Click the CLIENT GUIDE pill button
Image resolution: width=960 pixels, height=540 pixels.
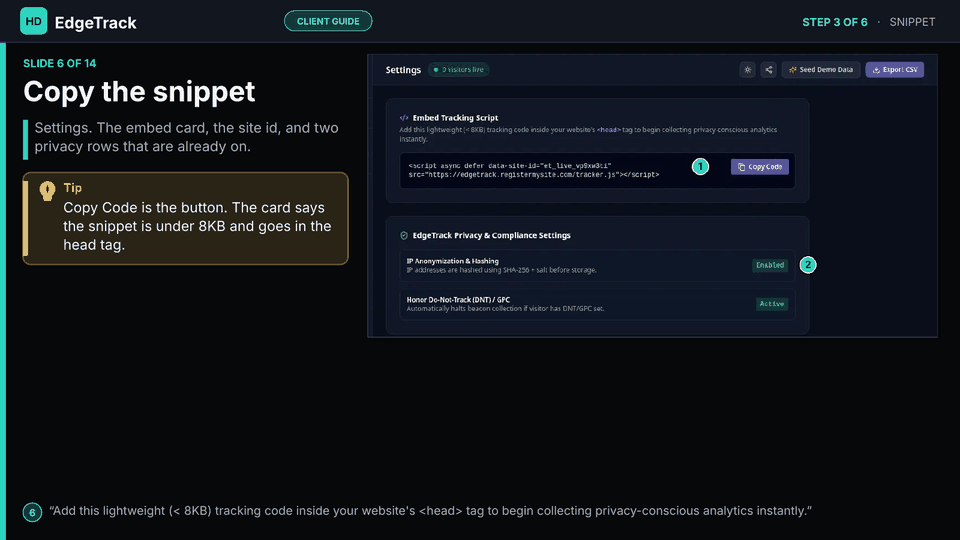pyautogui.click(x=328, y=21)
